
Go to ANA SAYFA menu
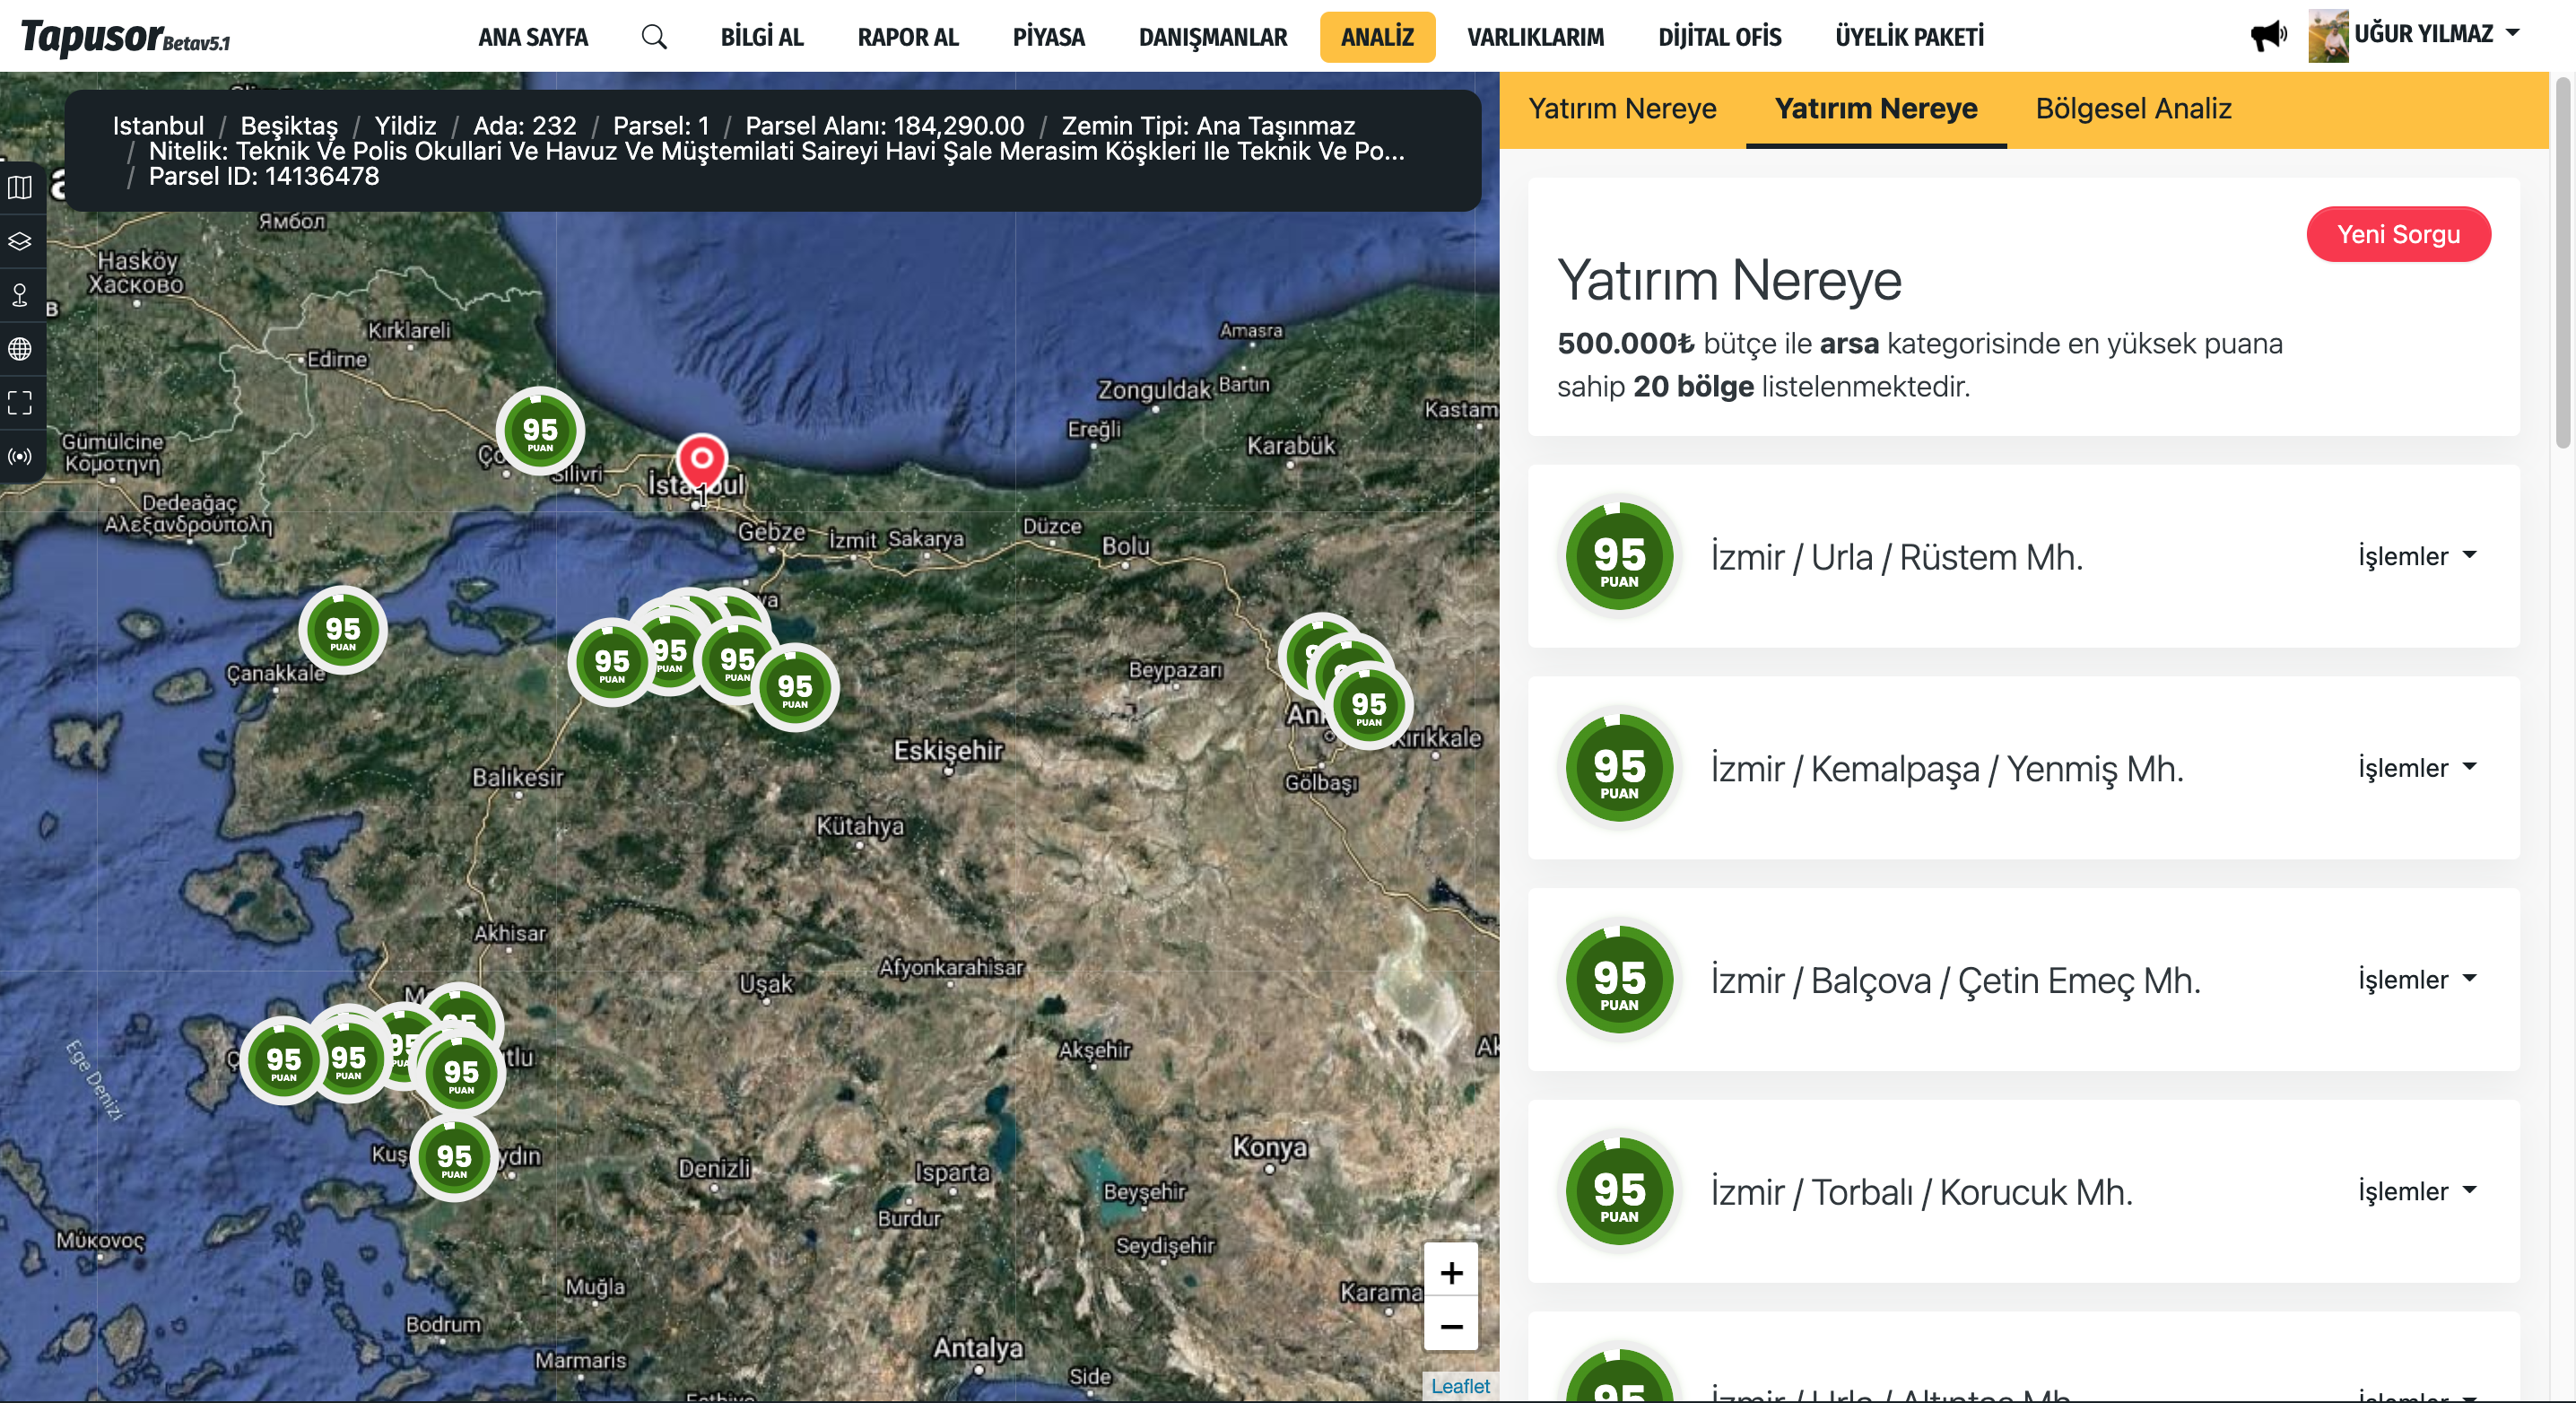coord(533,37)
